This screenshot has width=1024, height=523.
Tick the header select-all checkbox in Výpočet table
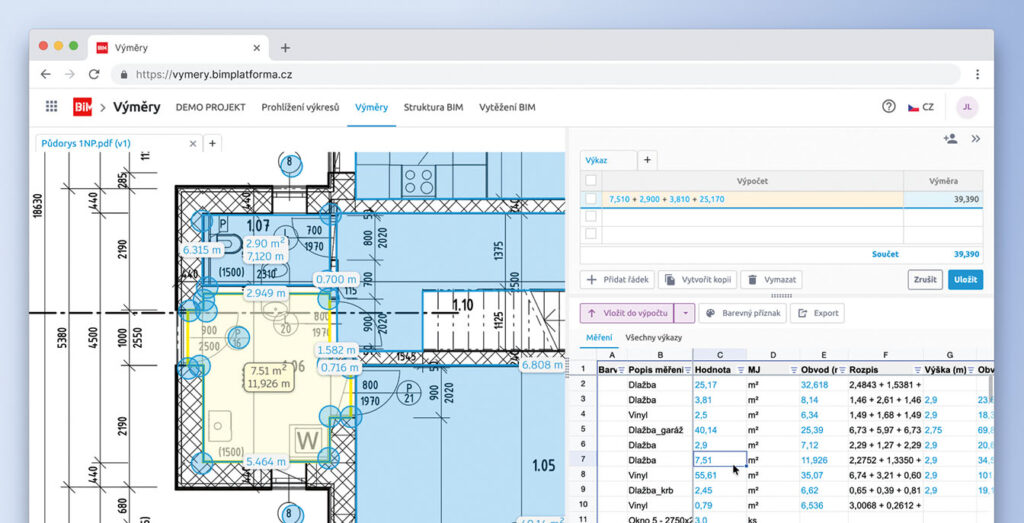tap(591, 180)
